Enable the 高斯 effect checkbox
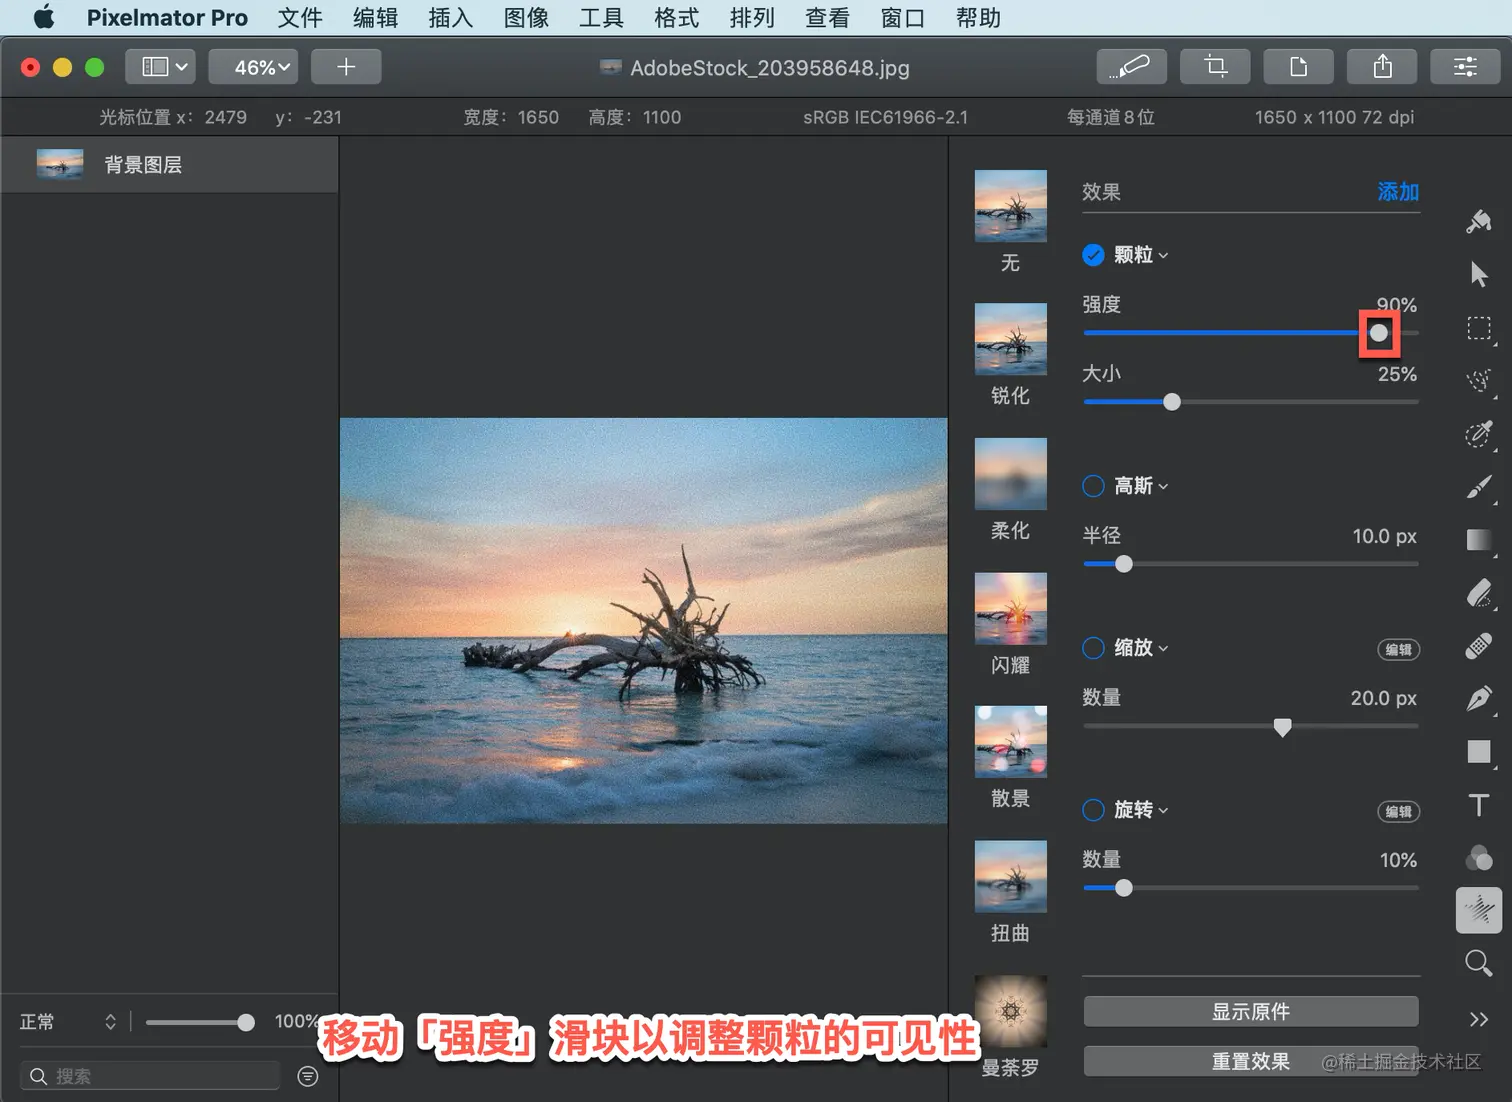The height and width of the screenshot is (1102, 1512). coord(1093,486)
